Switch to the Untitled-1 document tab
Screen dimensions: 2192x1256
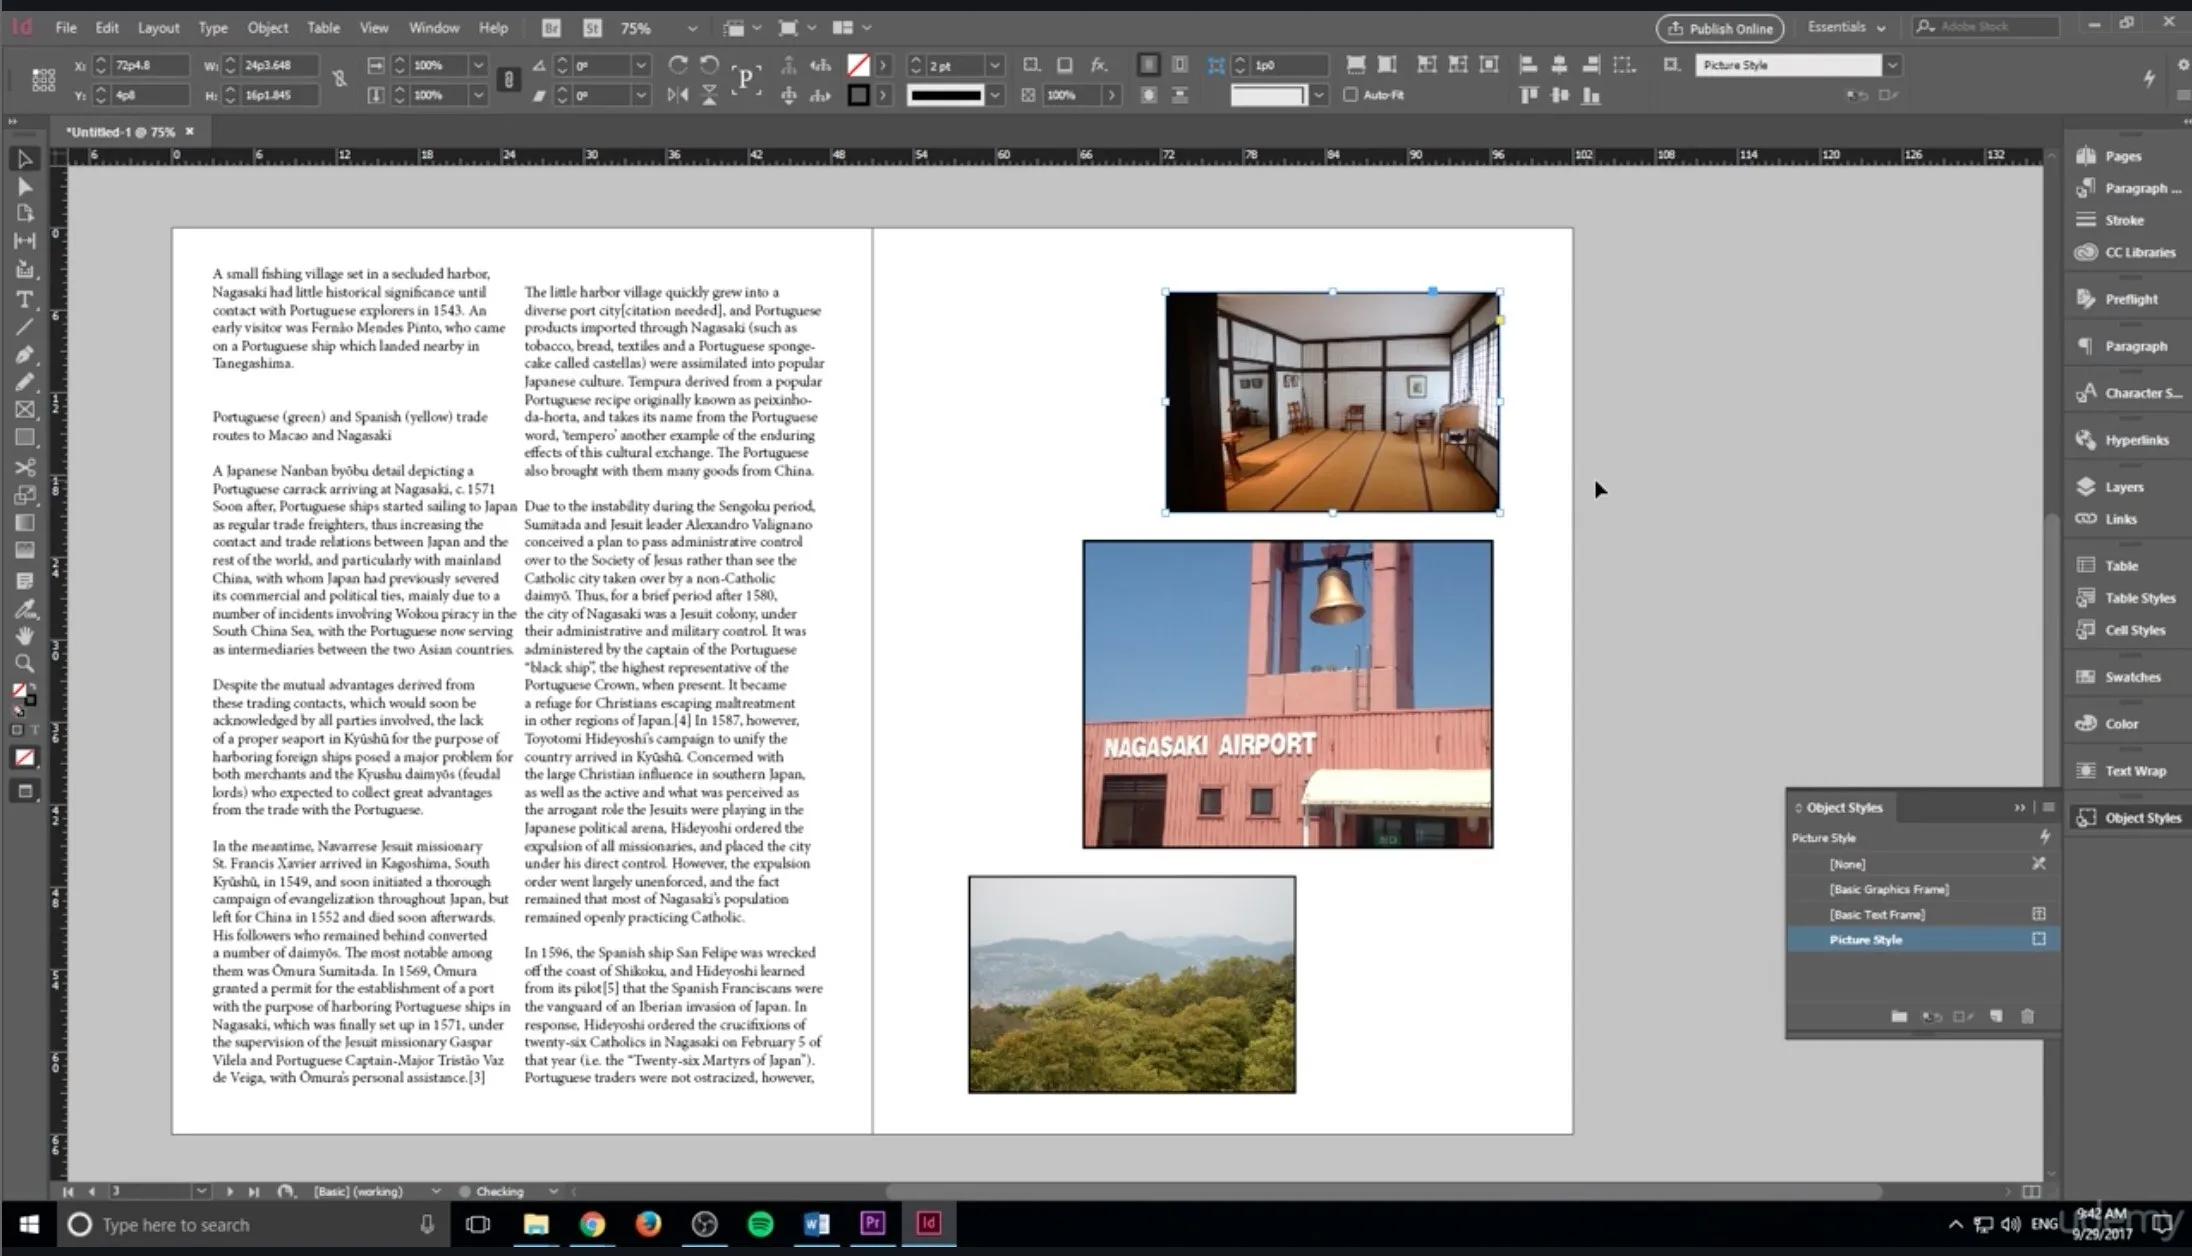[120, 131]
